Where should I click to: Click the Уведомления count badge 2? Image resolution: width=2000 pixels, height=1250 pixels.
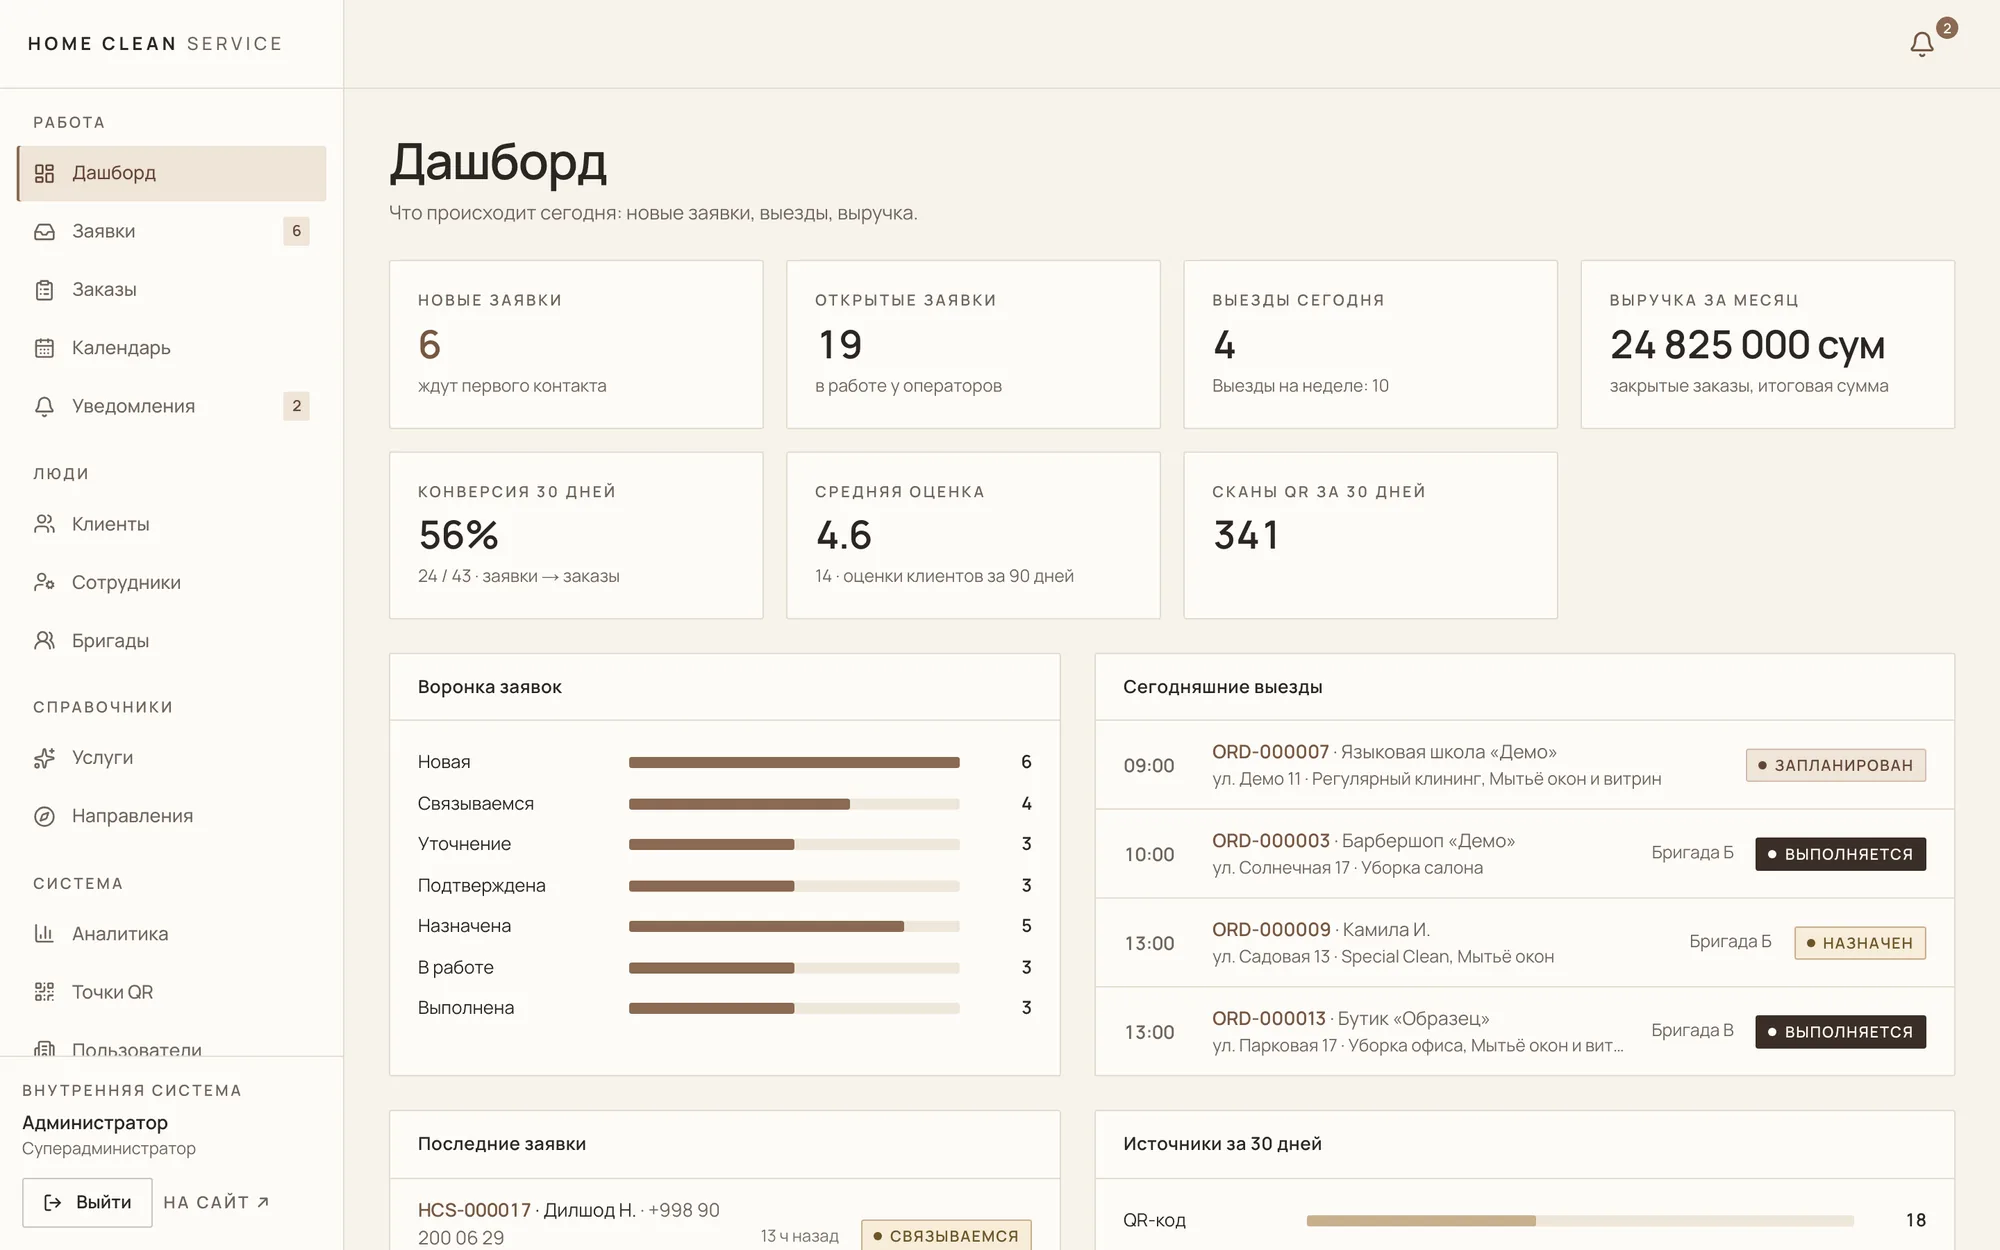[x=296, y=406]
